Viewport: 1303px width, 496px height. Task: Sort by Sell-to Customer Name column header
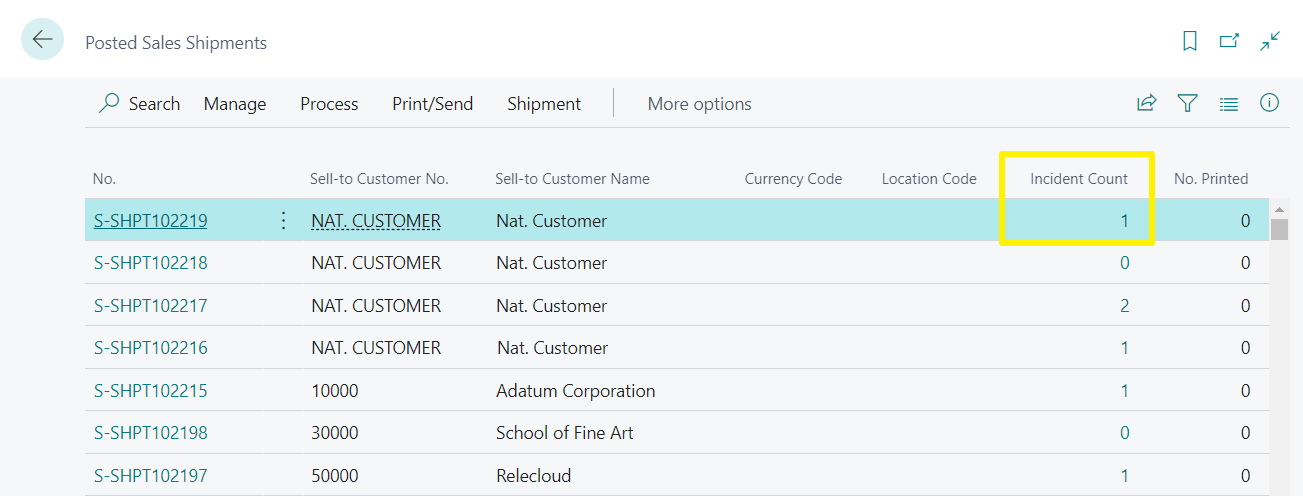572,179
